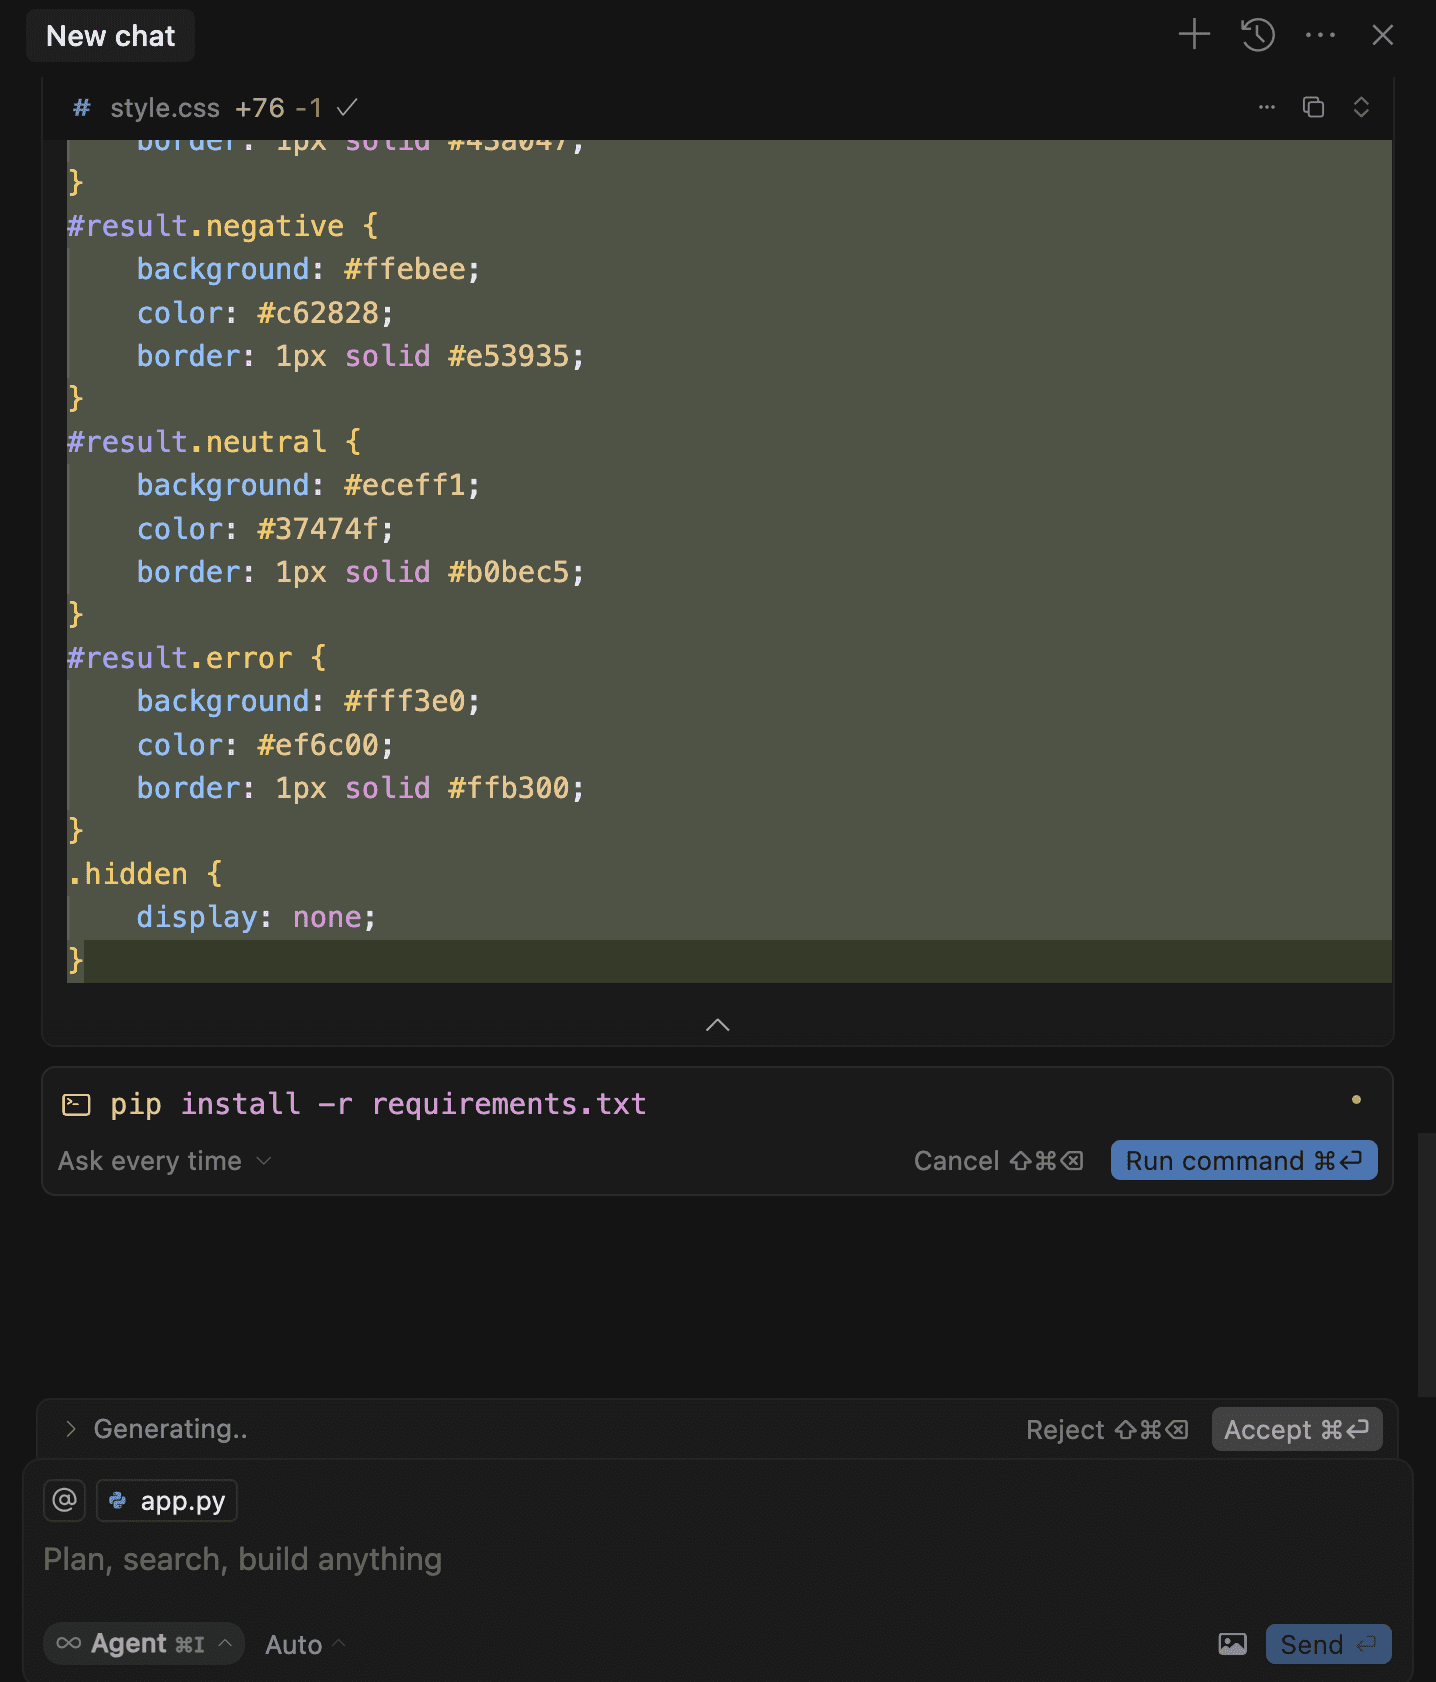The height and width of the screenshot is (1682, 1436).
Task: Open chat panel more options ellipsis
Action: 1320,35
